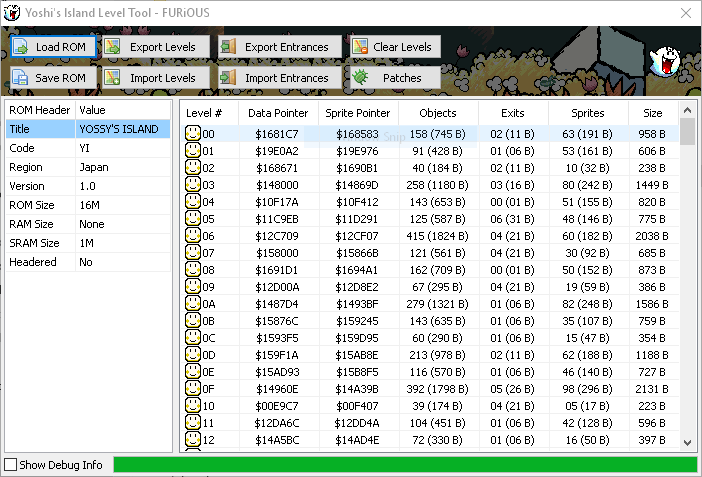Click smiley icon for level 0B
Viewport: 702px width, 477px height.
[193, 321]
